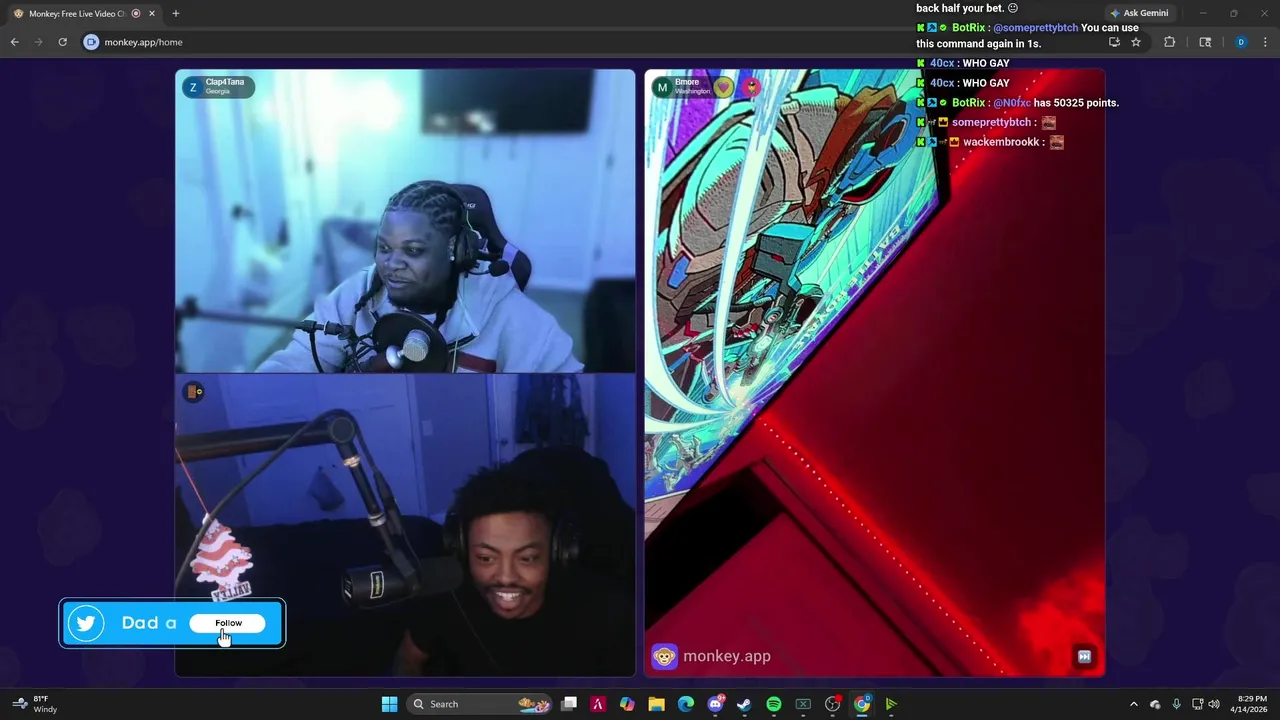Click the Bmore username label
The image size is (1280, 720).
(x=687, y=82)
